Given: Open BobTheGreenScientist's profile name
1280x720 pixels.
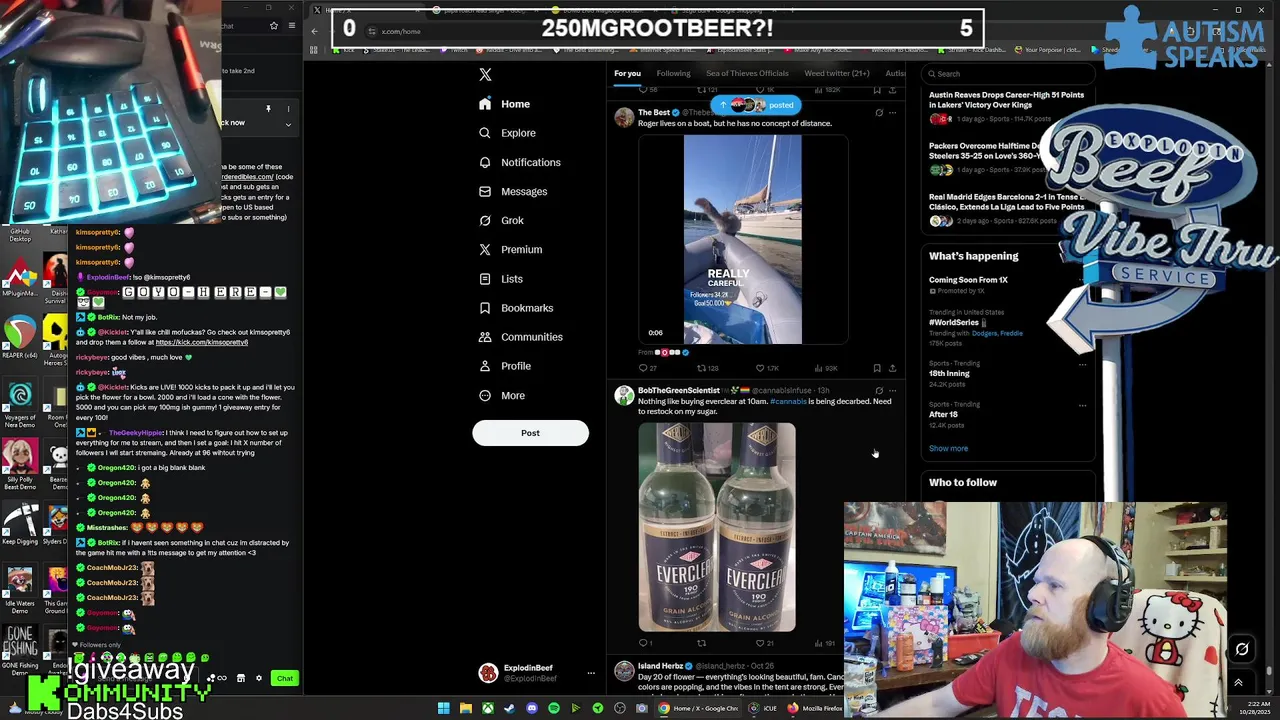Looking at the screenshot, I should (x=679, y=390).
